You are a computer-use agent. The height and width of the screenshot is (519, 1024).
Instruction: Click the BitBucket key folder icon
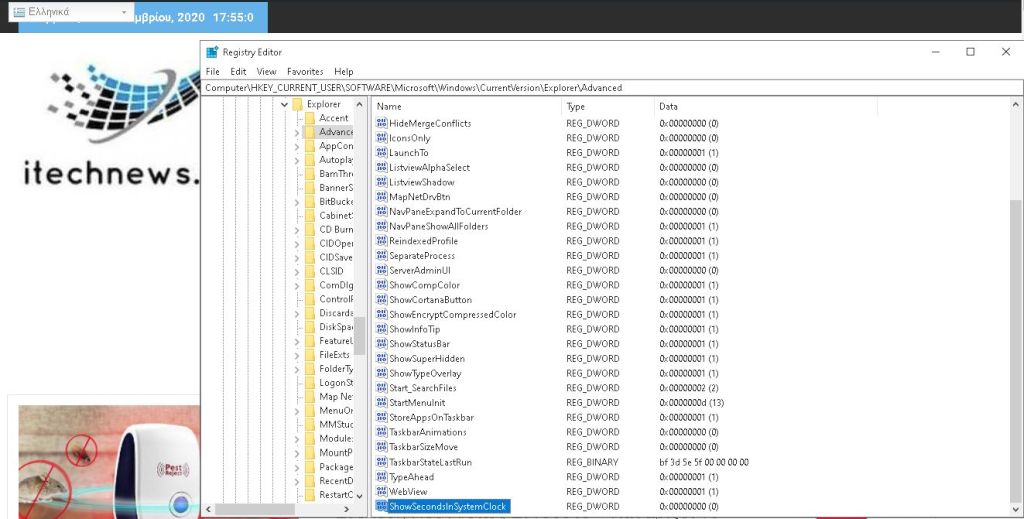310,202
